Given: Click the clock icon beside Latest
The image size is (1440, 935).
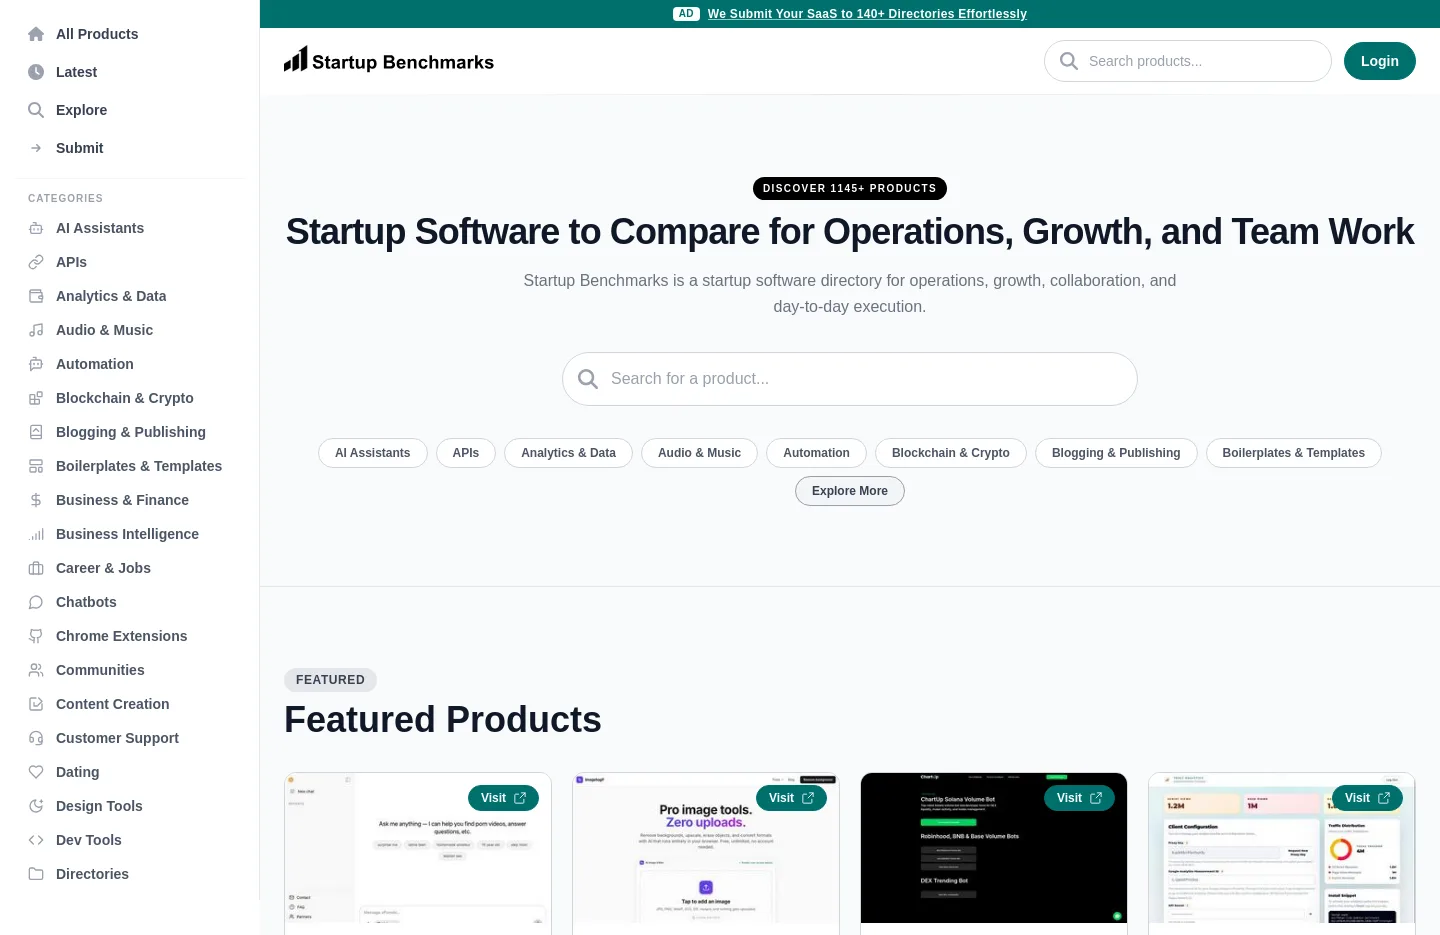Looking at the screenshot, I should click(x=36, y=72).
